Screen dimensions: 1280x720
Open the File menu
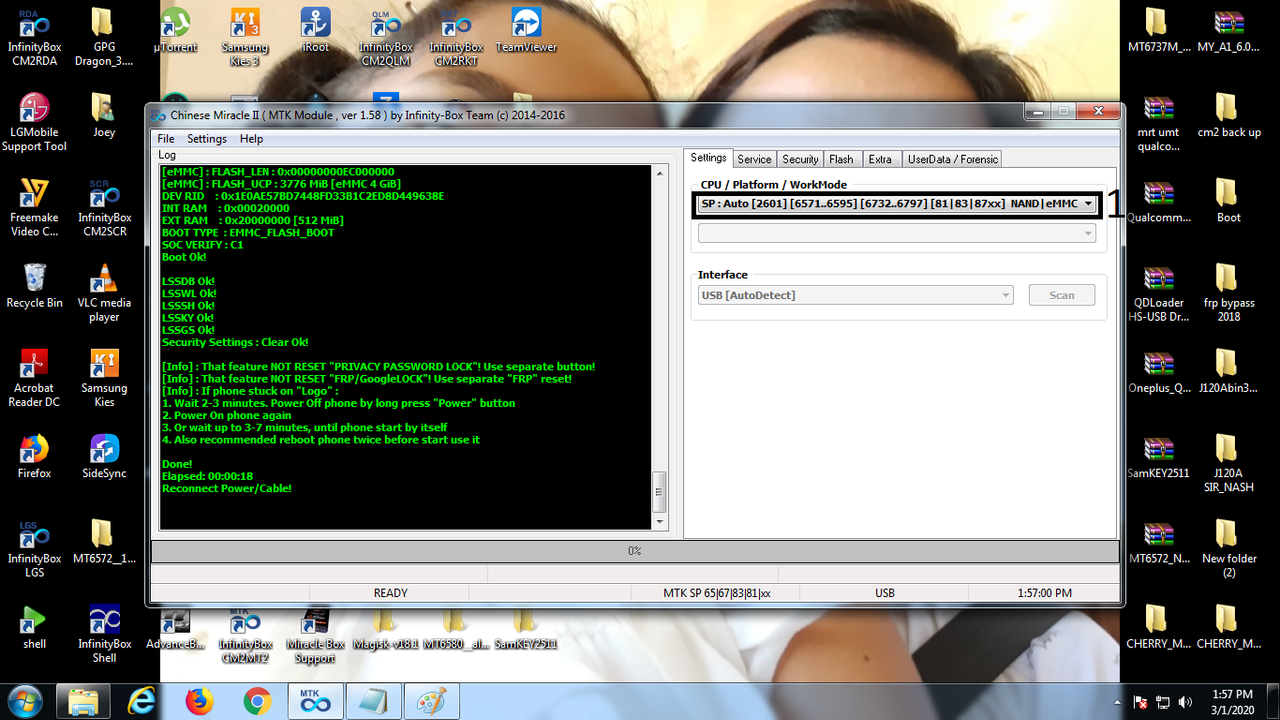[x=165, y=139]
